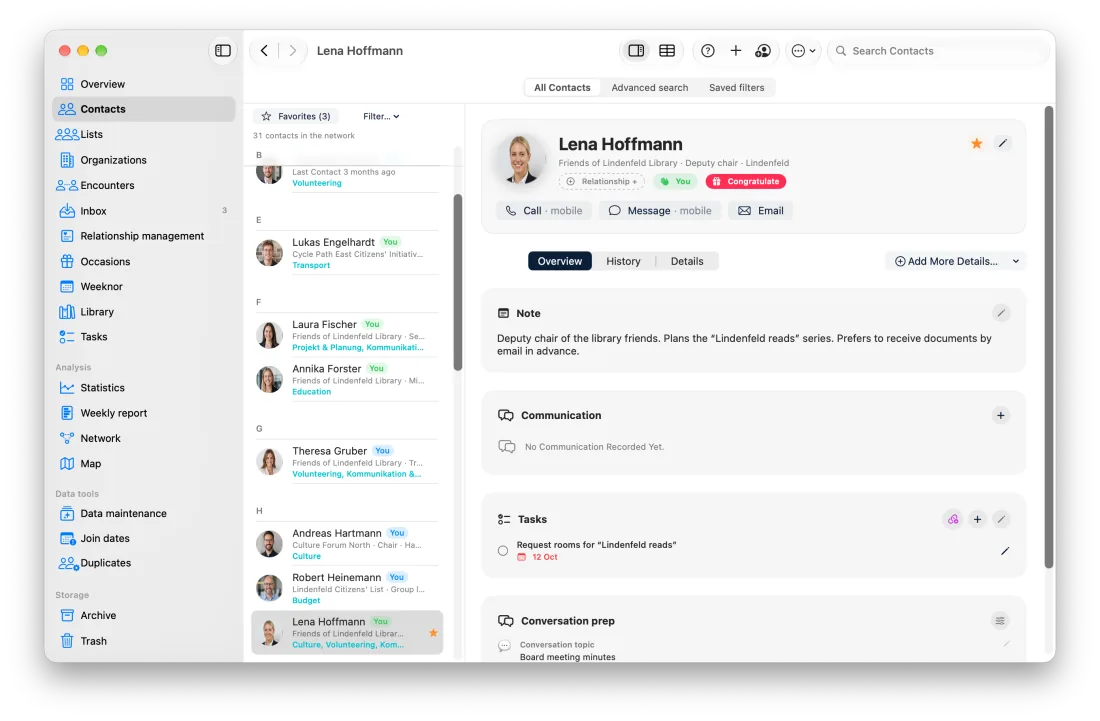Switch to the Details tab
The height and width of the screenshot is (721, 1100).
pyautogui.click(x=687, y=261)
